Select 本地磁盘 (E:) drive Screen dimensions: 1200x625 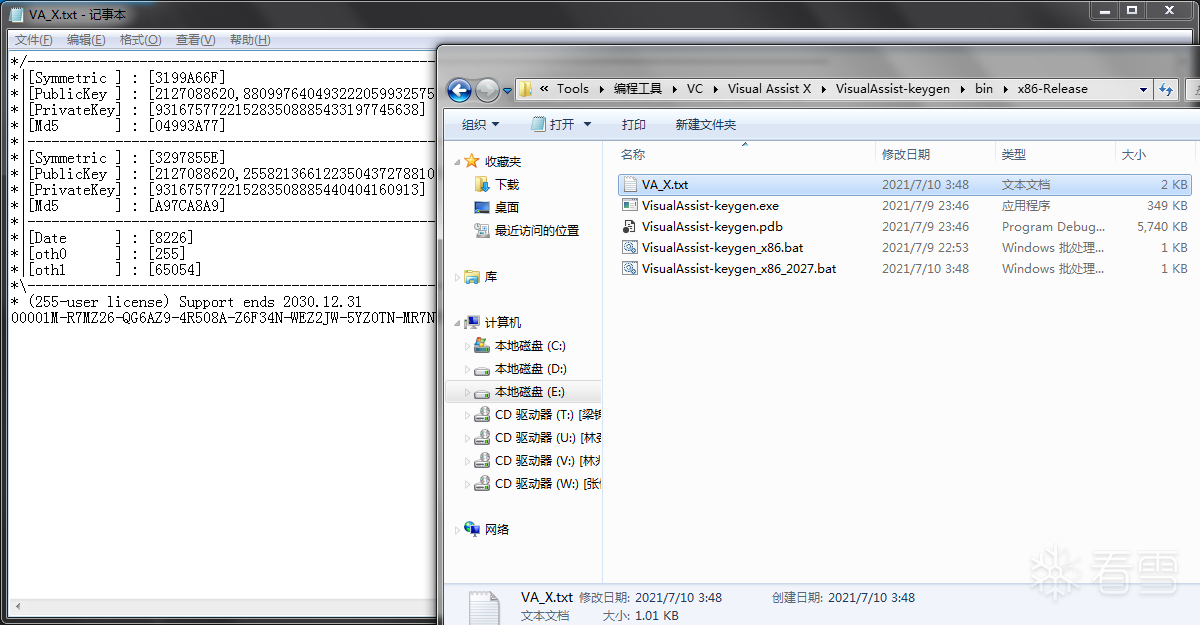[530, 392]
